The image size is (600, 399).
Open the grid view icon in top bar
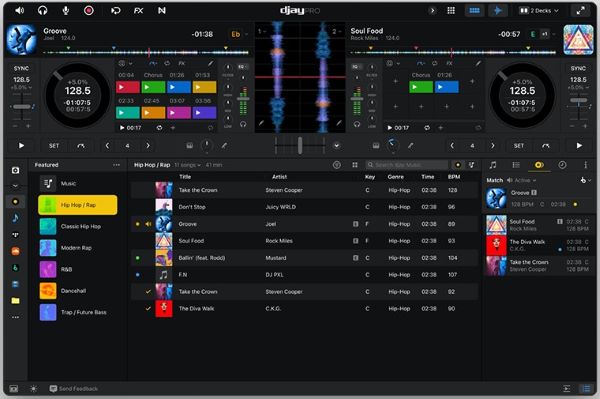(x=451, y=11)
